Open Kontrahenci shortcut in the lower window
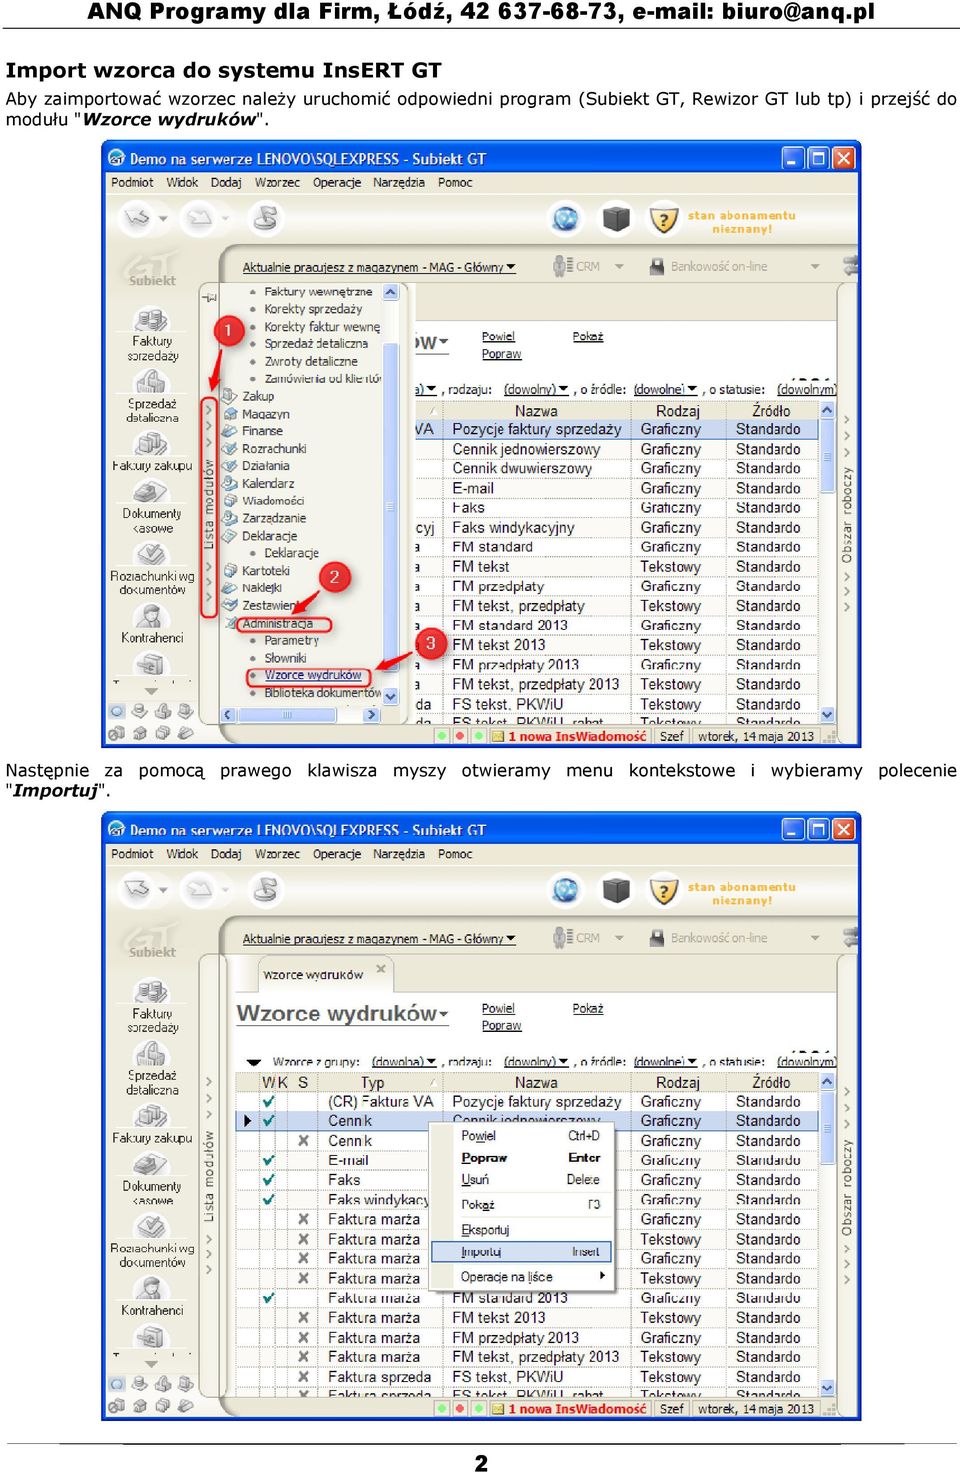960x1472 pixels. (152, 1297)
